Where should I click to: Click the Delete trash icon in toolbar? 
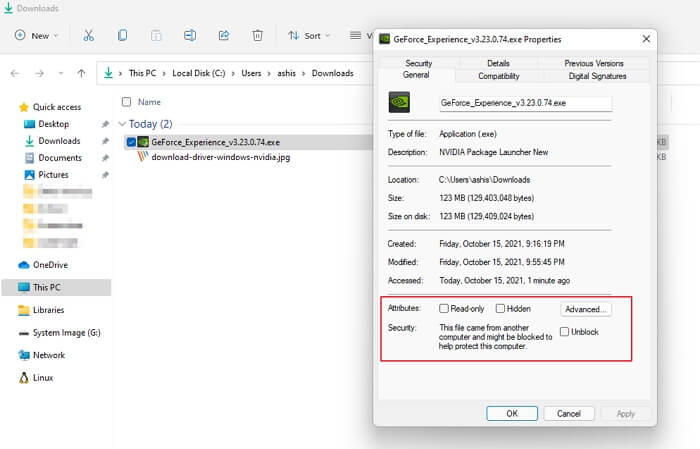258,35
